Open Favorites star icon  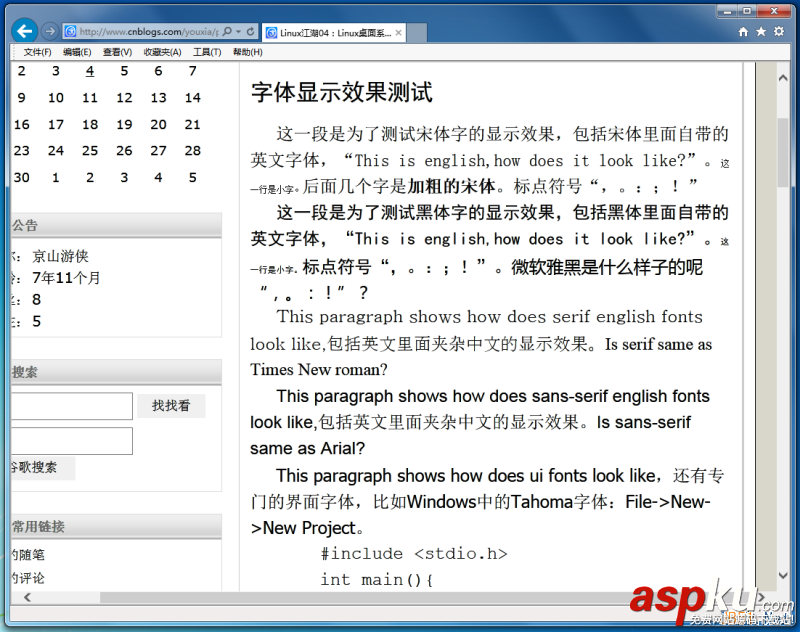tap(761, 32)
